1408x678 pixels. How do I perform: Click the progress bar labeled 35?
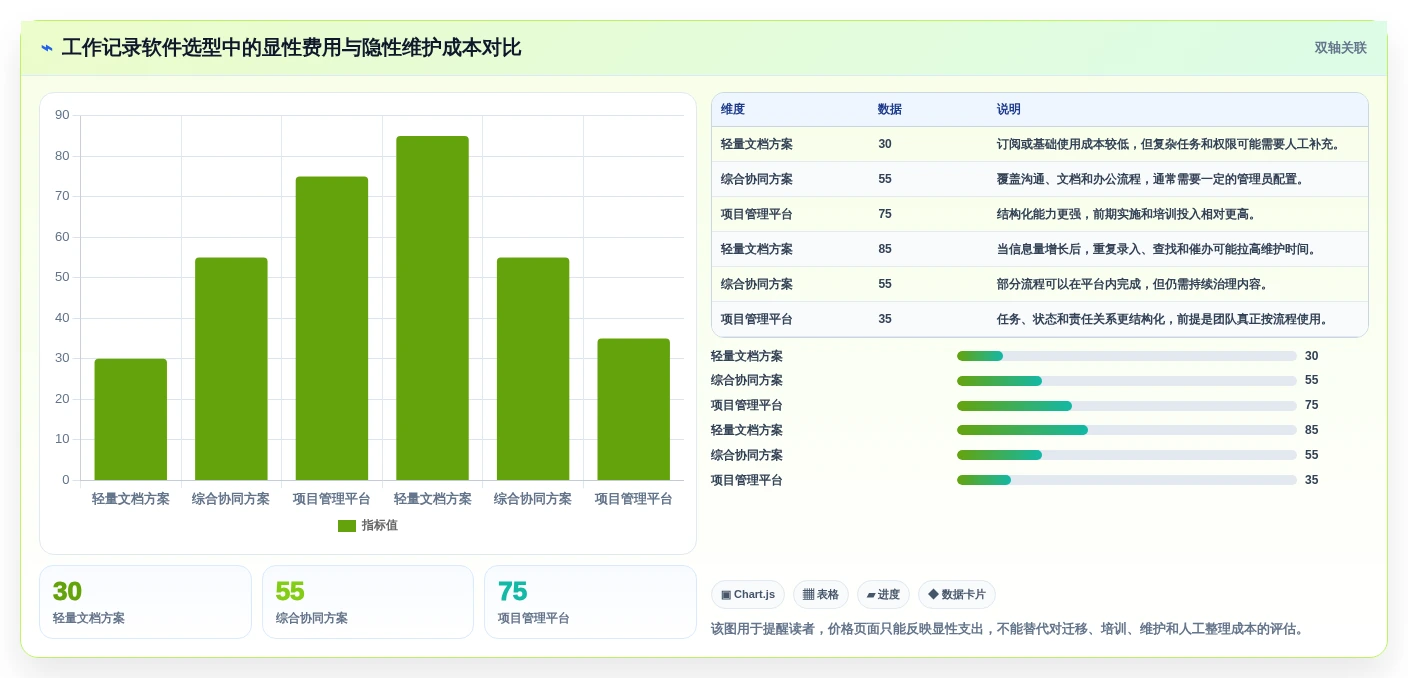pyautogui.click(x=1127, y=480)
